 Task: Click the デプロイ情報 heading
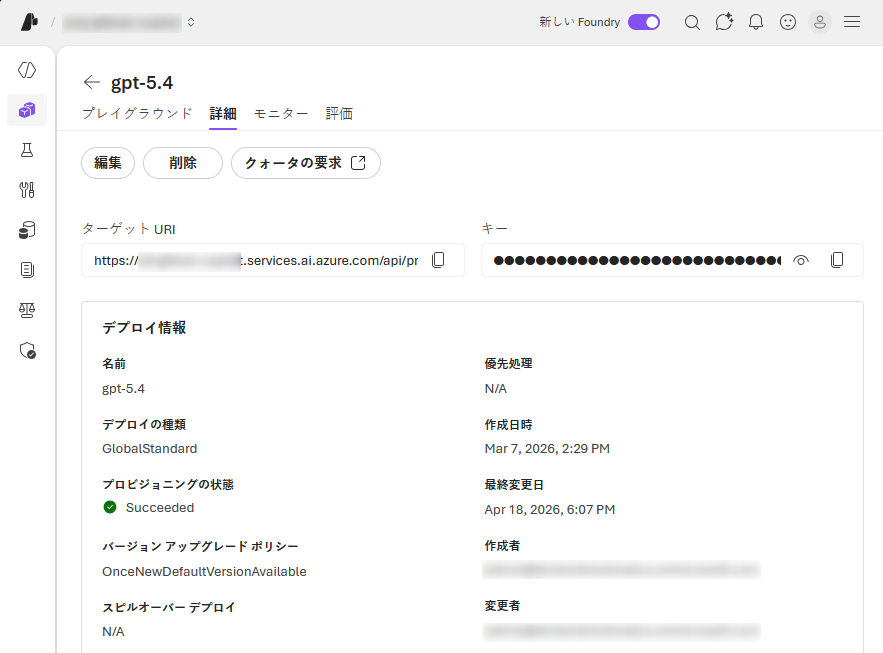[144, 328]
